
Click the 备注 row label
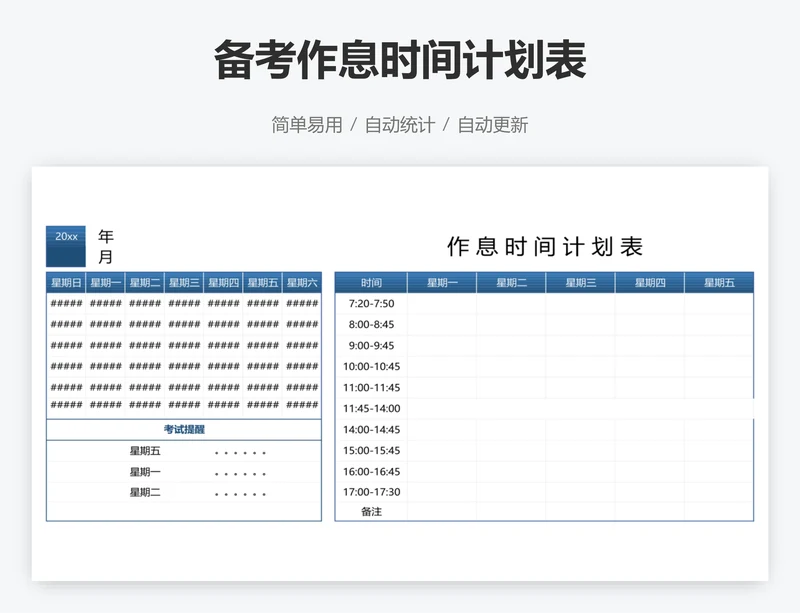click(x=371, y=512)
